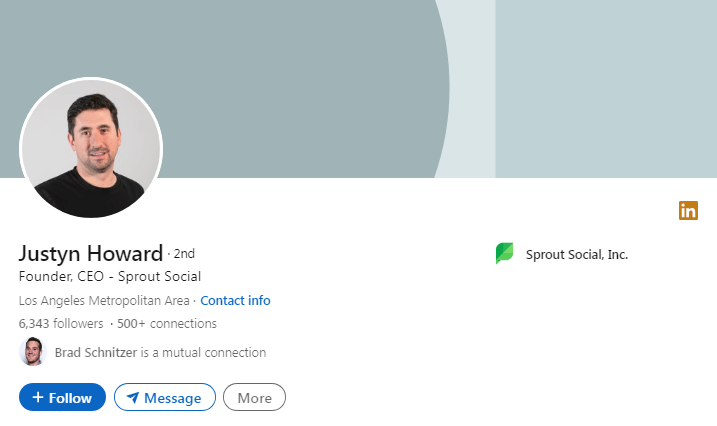The image size is (717, 426).
Task: Expand the More actions menu
Action: (254, 397)
